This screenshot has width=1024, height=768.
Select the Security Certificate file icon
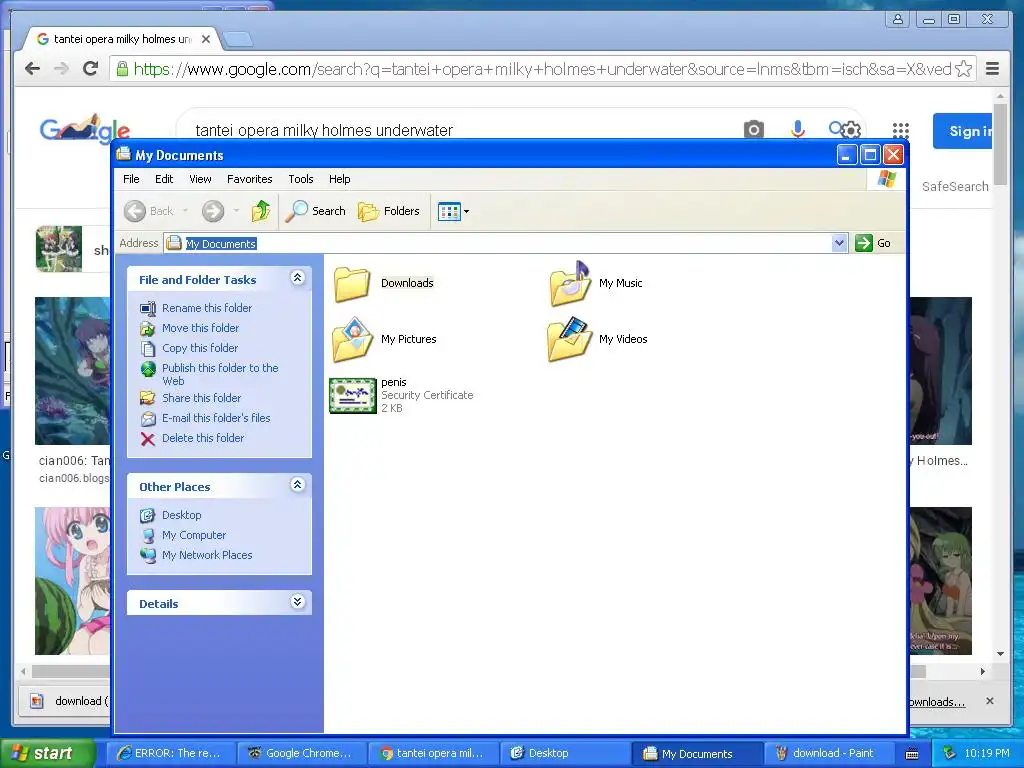pos(353,396)
